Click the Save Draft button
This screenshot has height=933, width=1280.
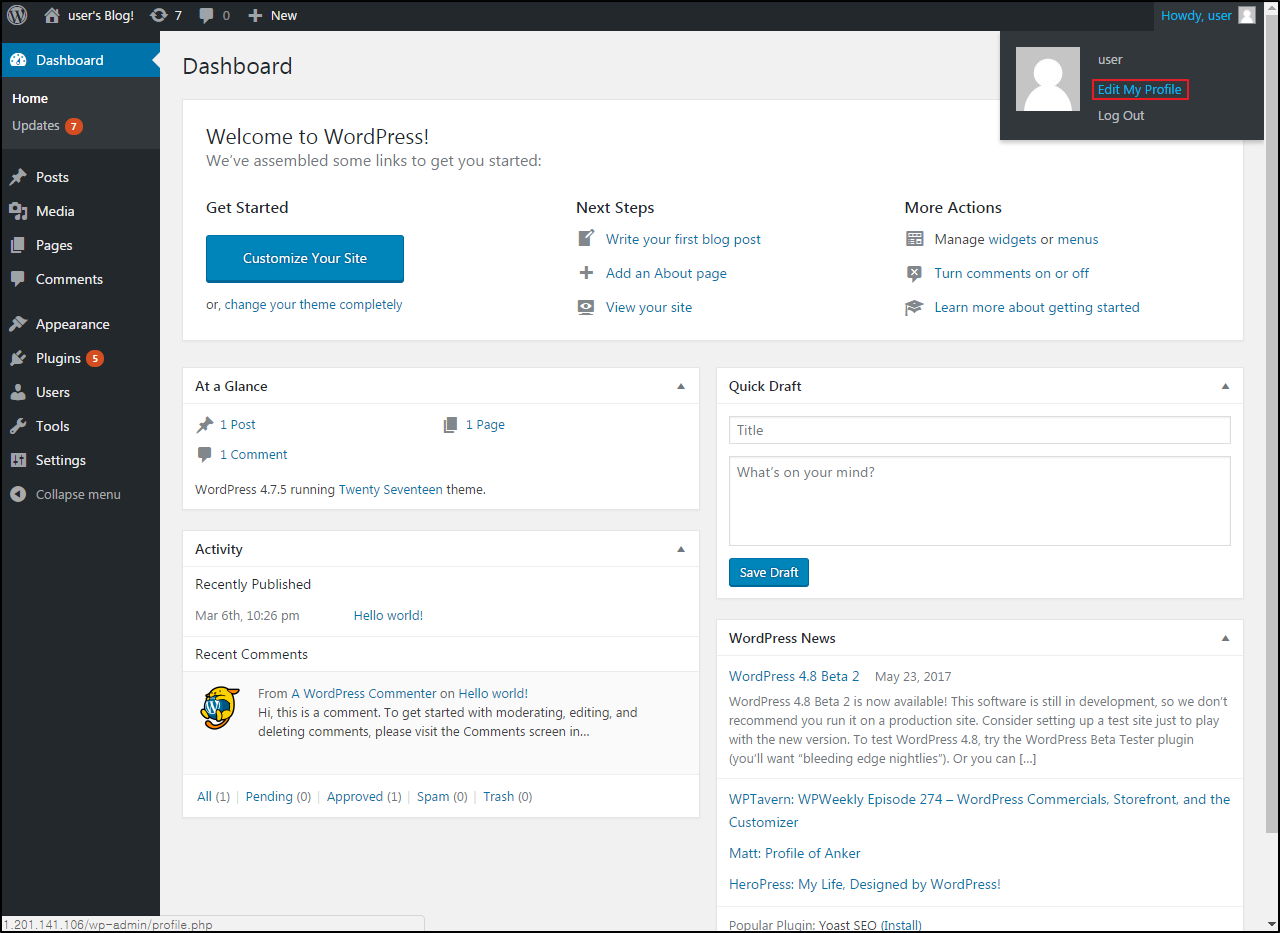pos(769,572)
